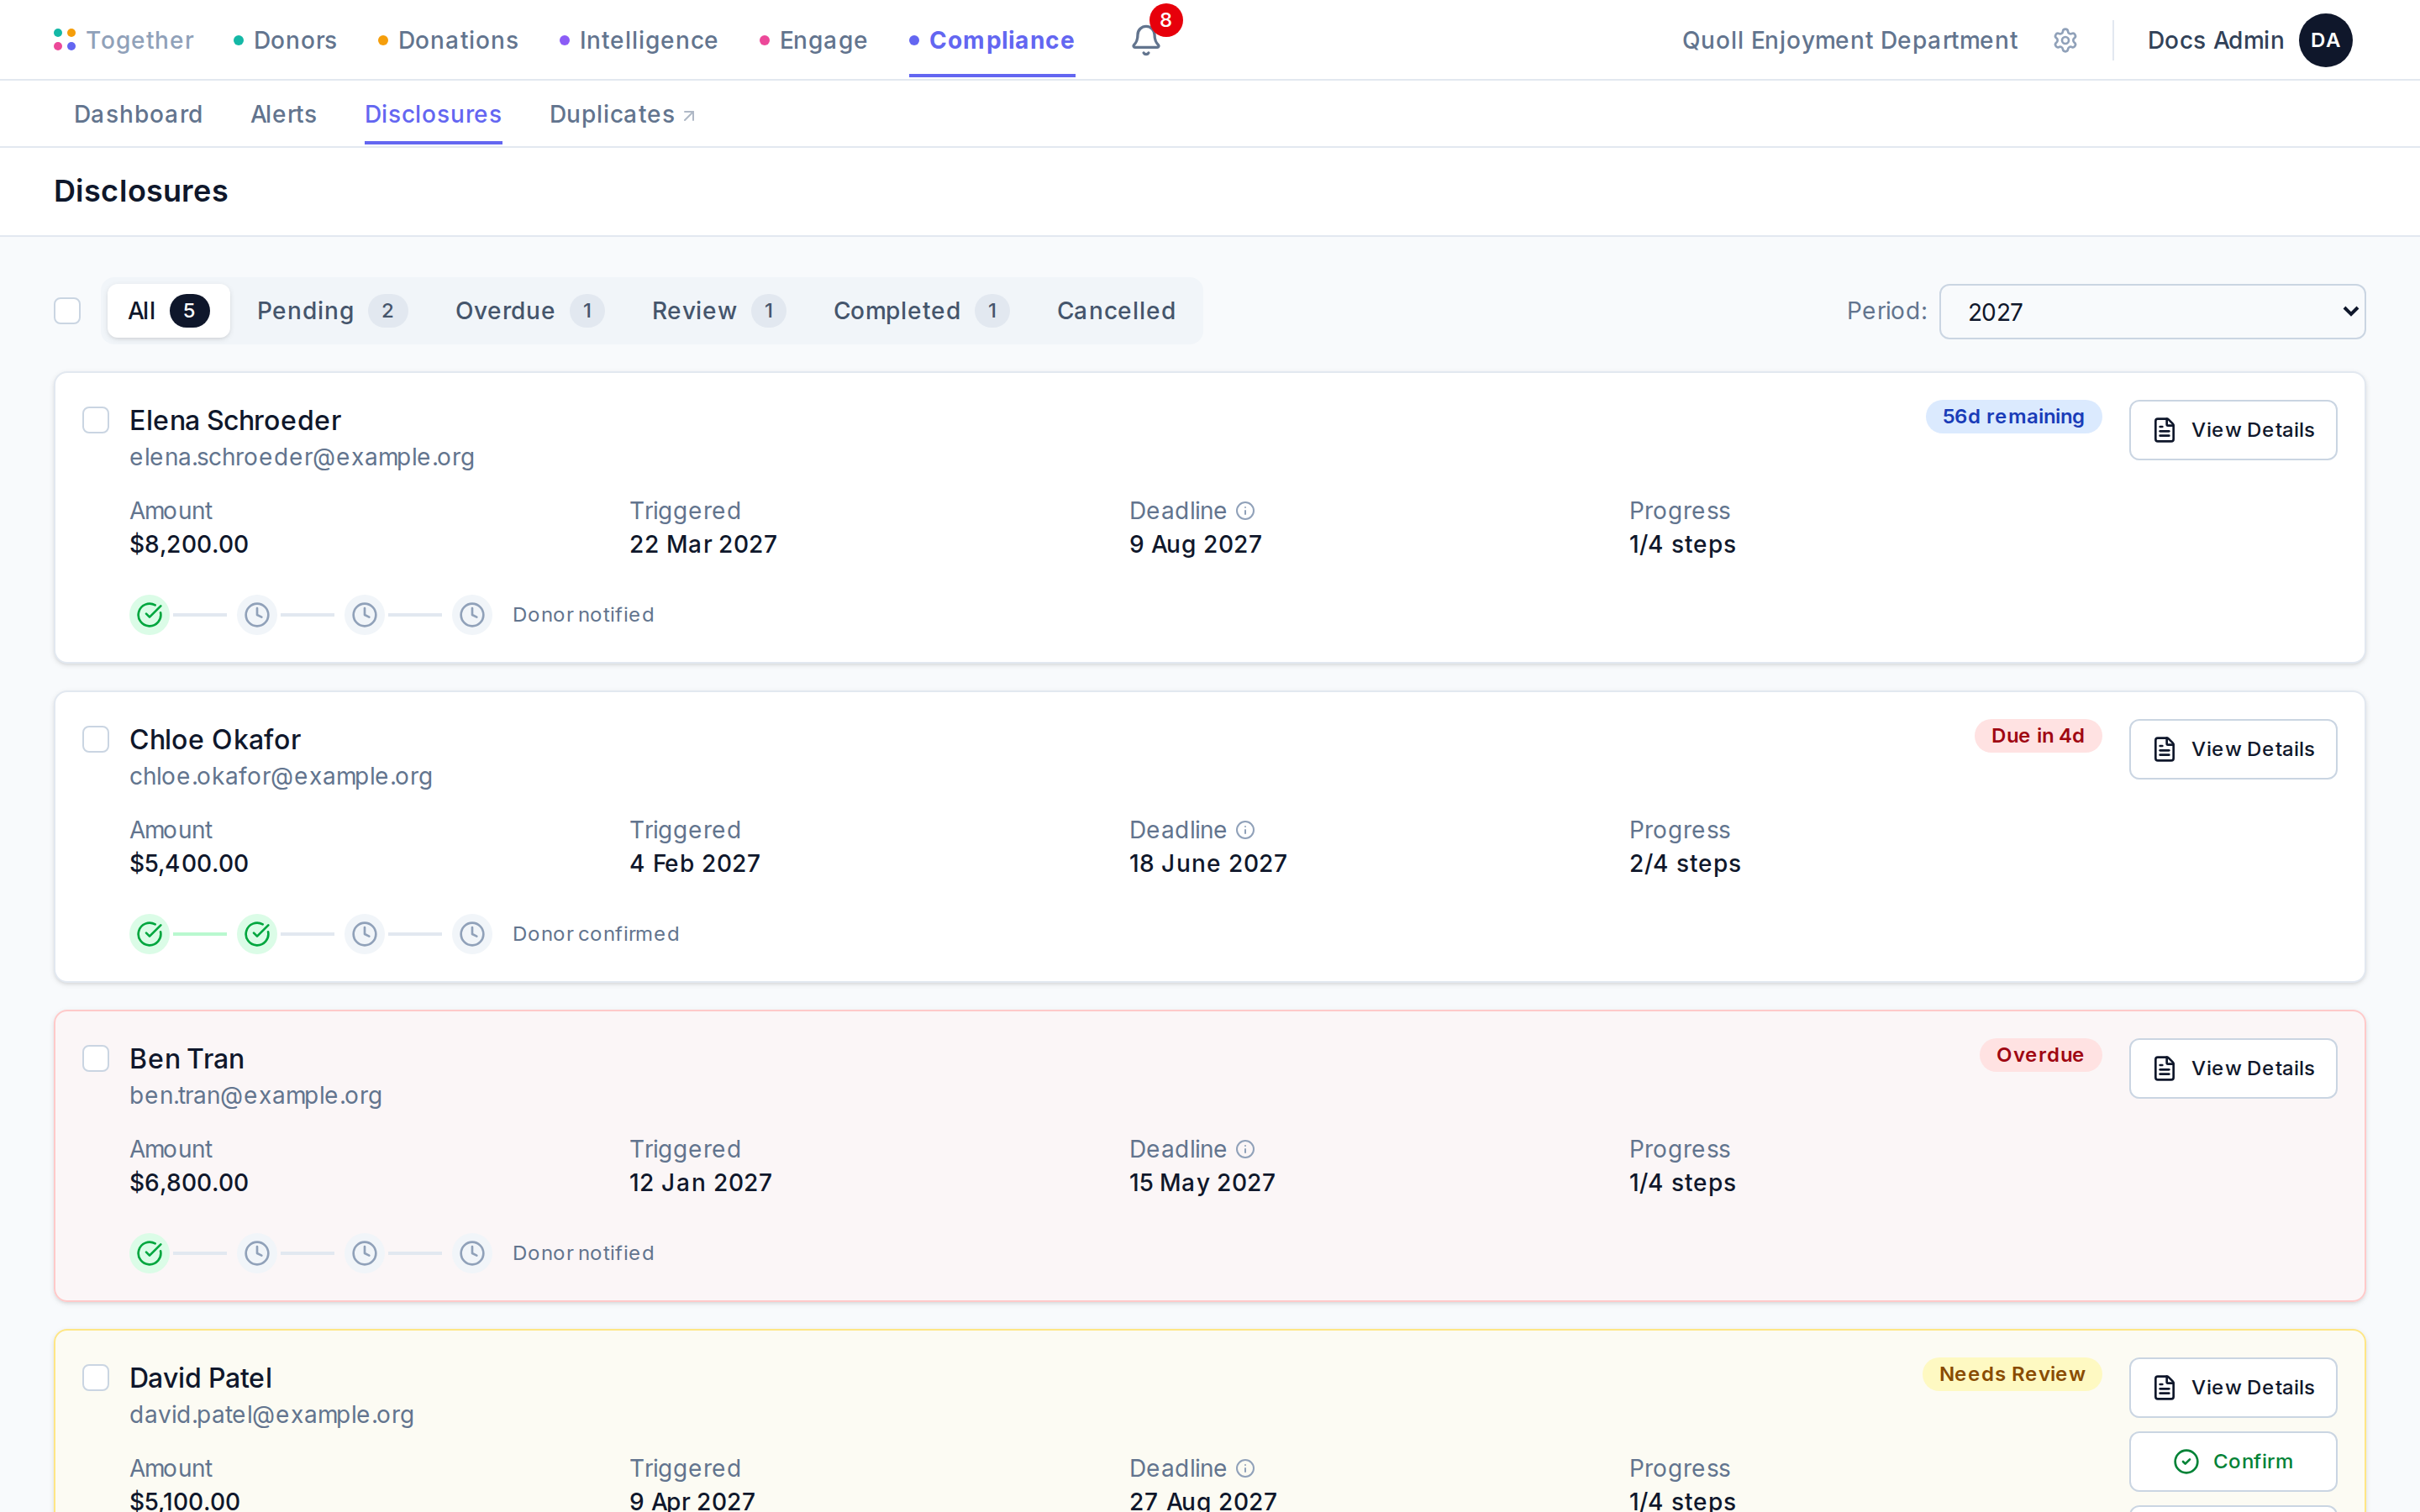Click the DA avatar
The height and width of the screenshot is (1512, 2420).
[2325, 40]
